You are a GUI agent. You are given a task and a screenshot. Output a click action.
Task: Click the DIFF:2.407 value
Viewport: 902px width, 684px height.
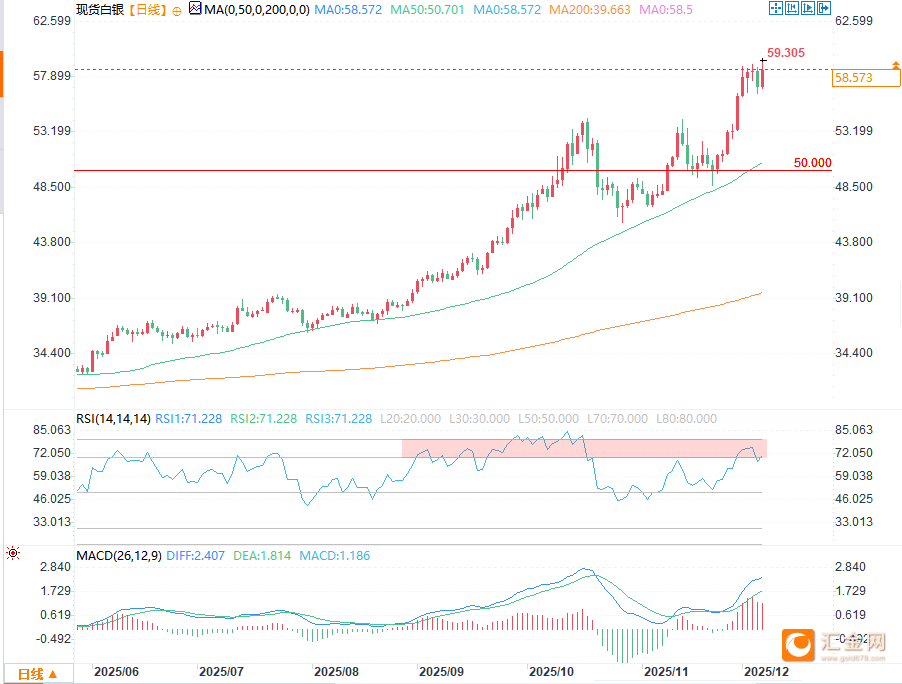coord(196,556)
